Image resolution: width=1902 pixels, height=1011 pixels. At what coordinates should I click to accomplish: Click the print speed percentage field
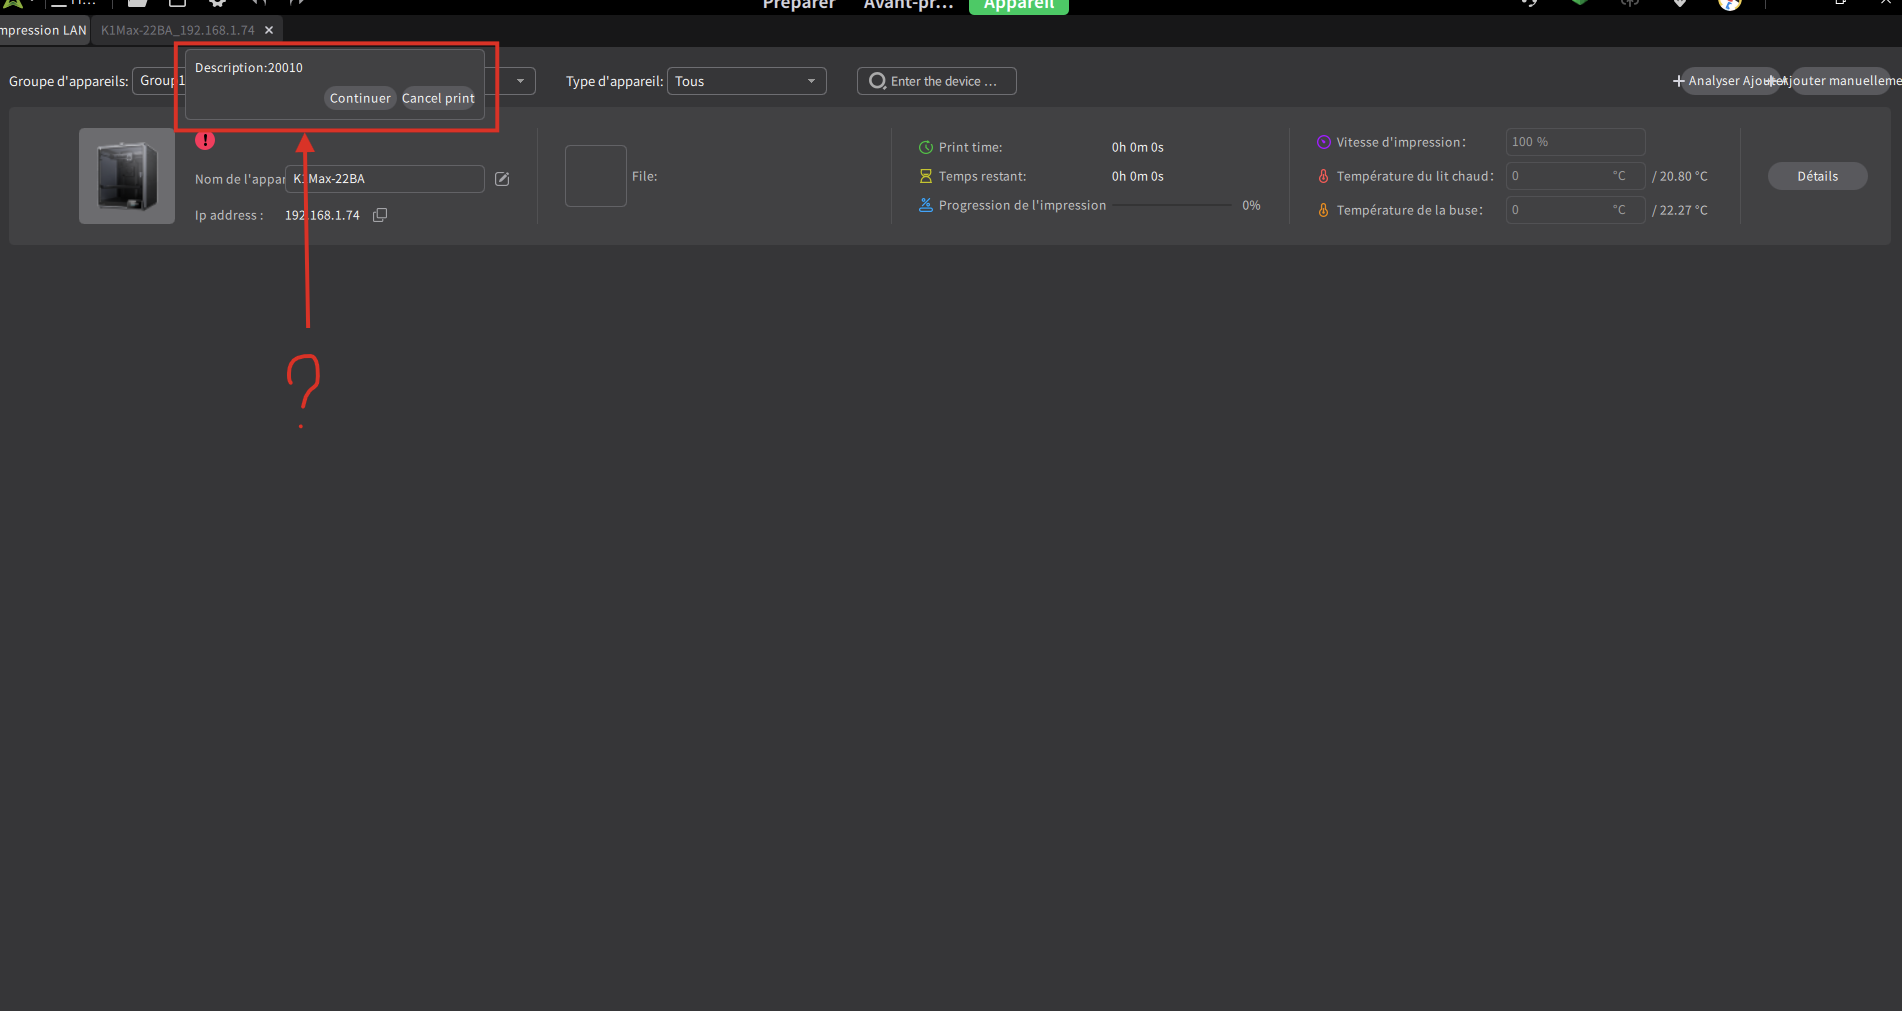(1575, 142)
